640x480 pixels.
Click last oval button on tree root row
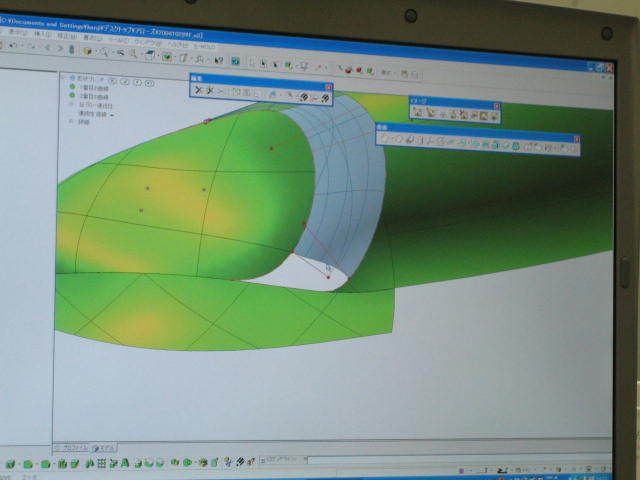[x=149, y=83]
